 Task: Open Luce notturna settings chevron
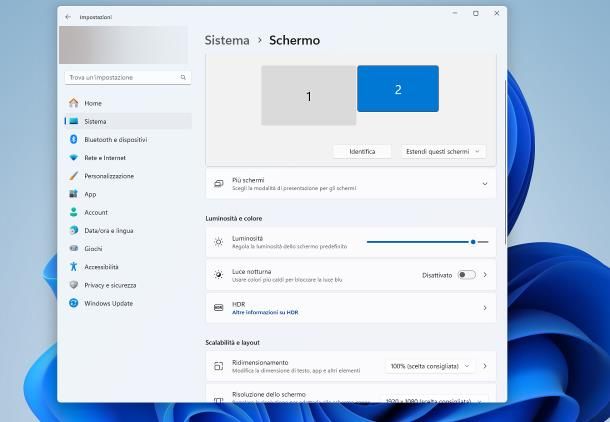click(x=485, y=275)
